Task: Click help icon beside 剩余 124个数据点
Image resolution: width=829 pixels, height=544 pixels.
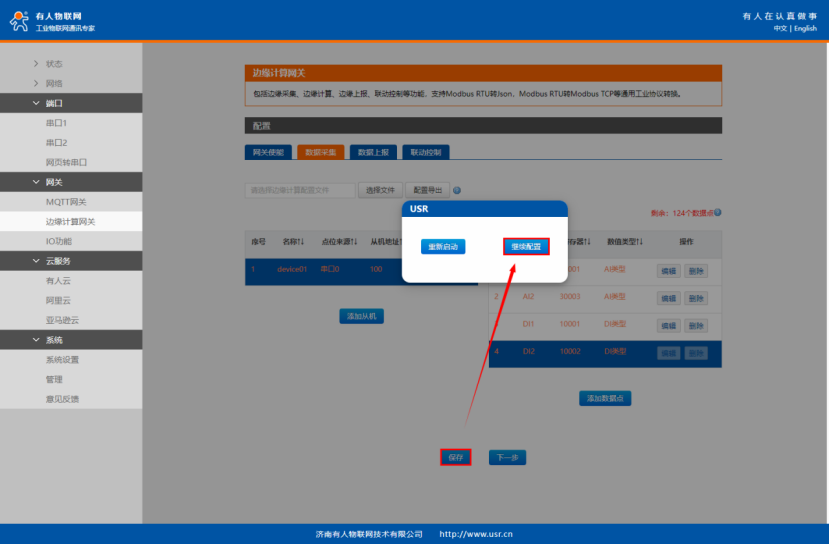Action: point(718,212)
